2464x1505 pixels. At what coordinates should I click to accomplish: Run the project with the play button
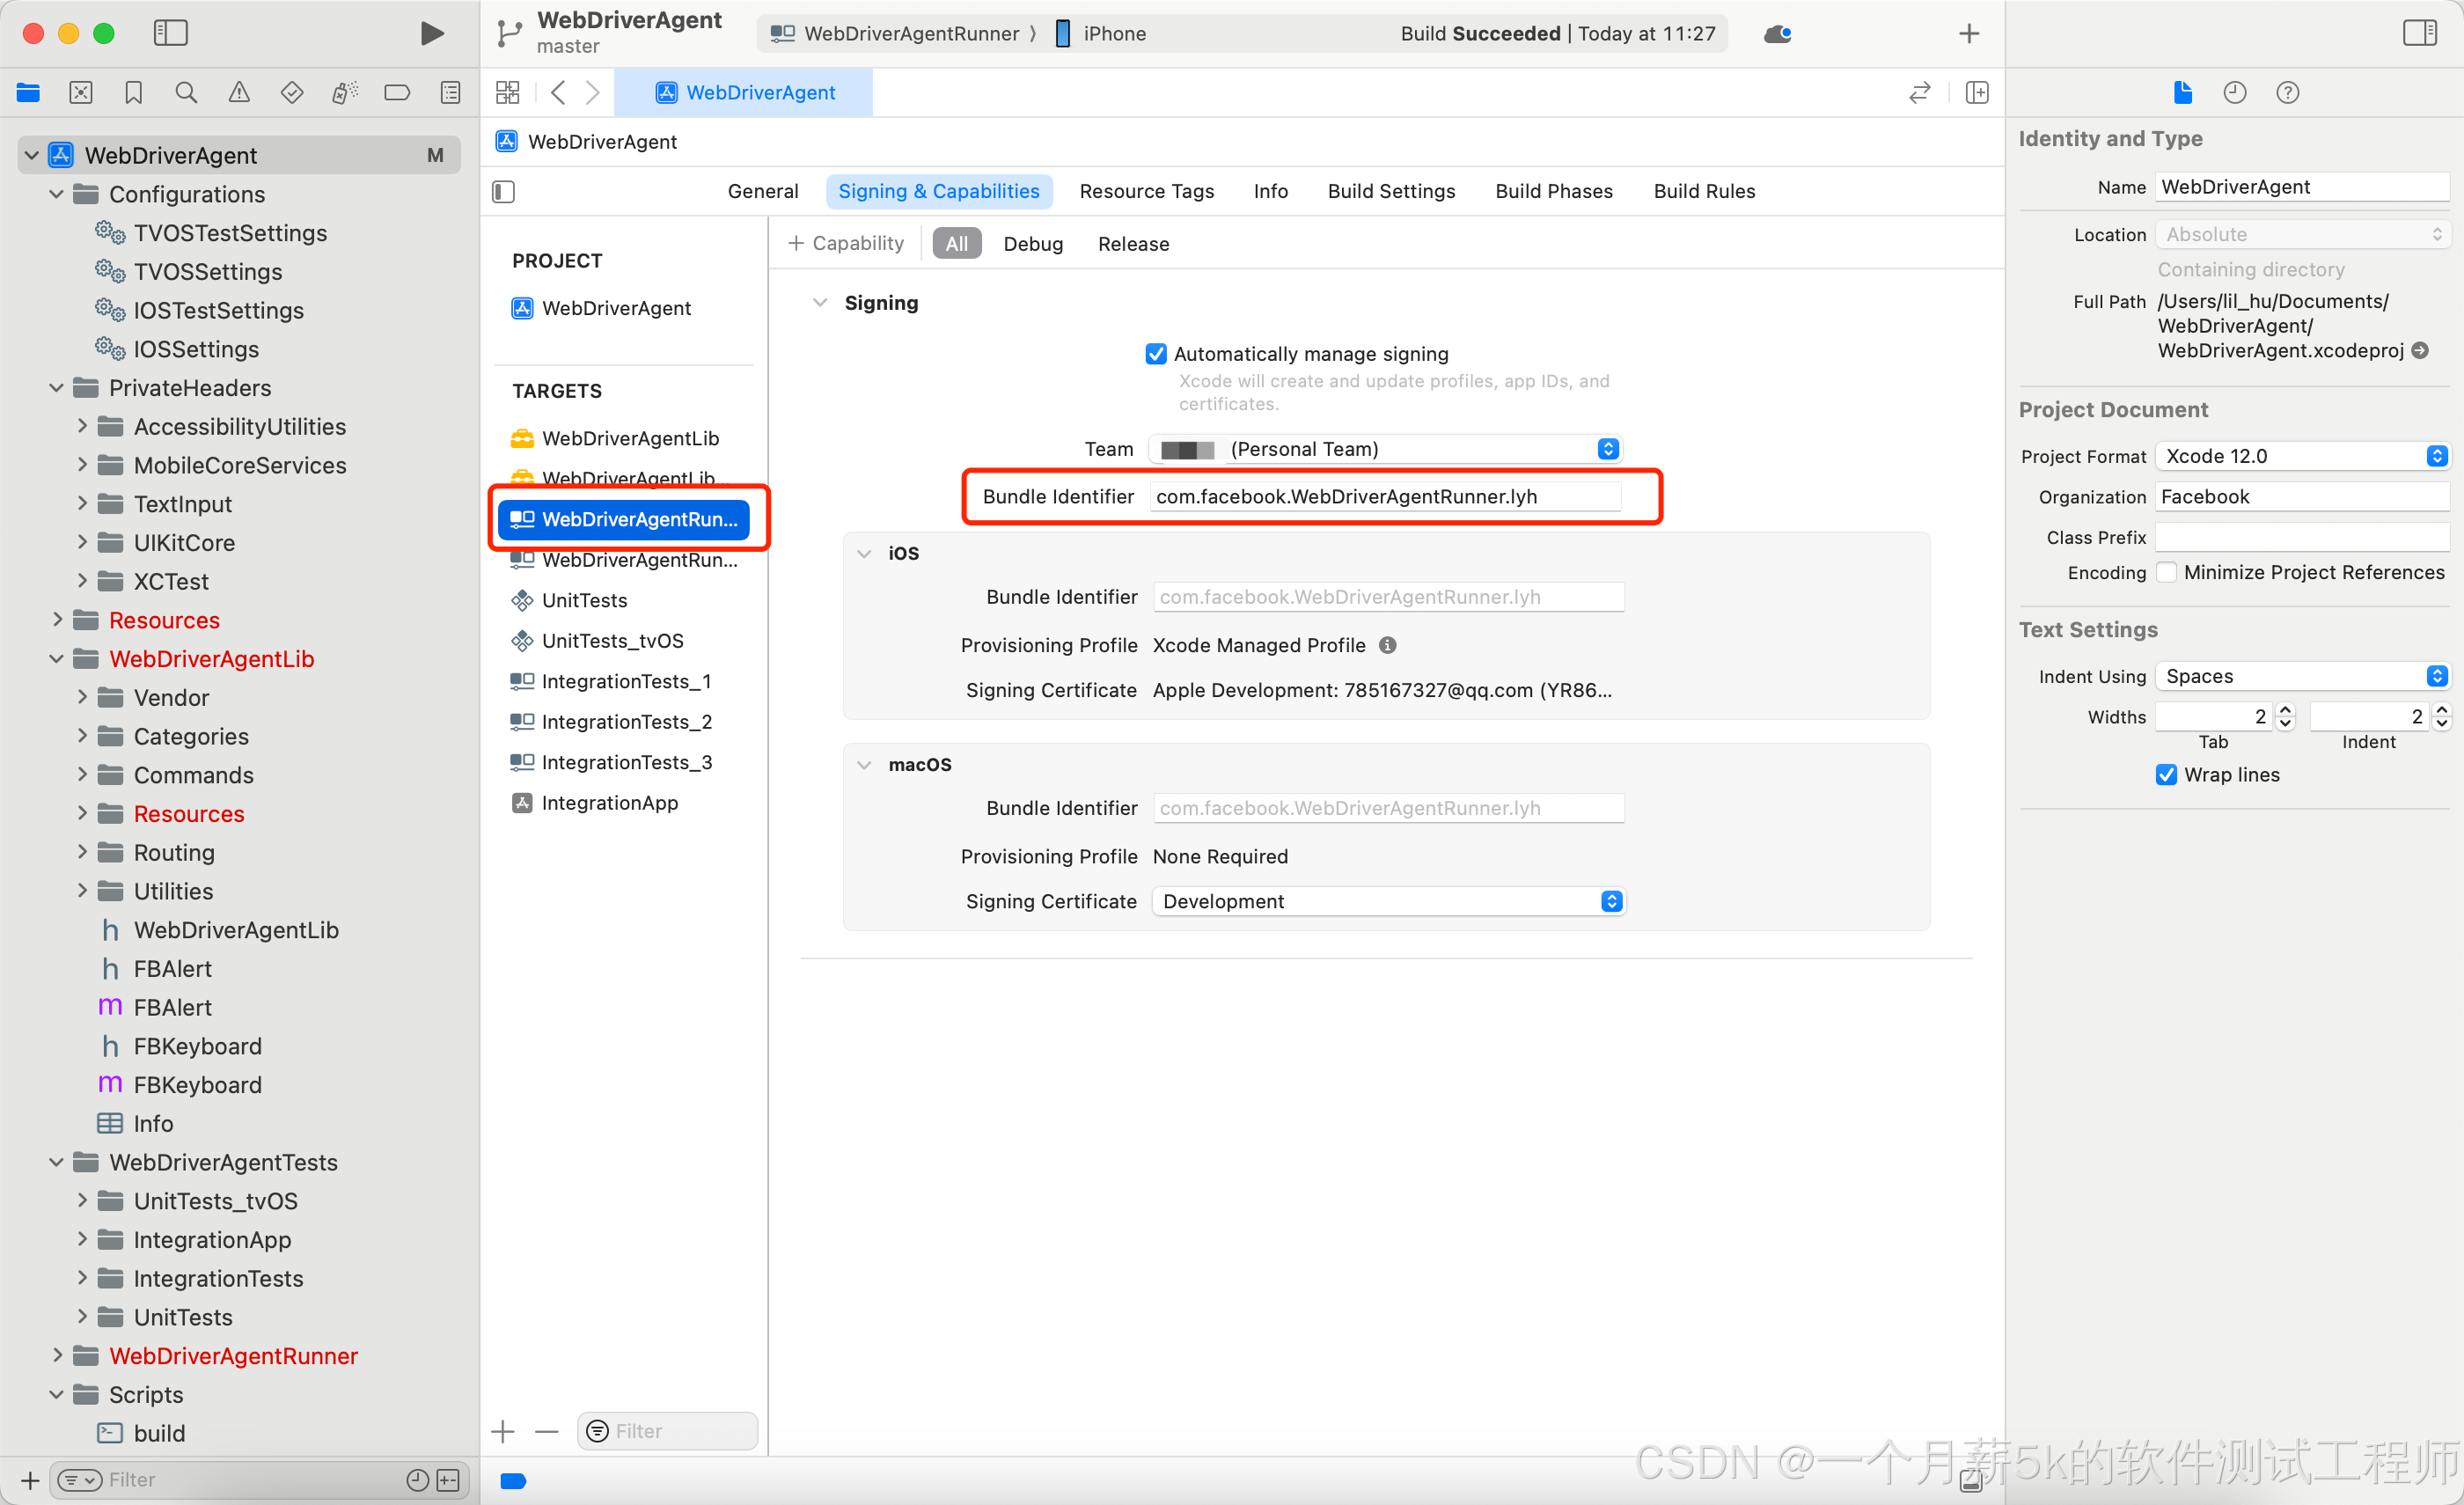coord(432,33)
